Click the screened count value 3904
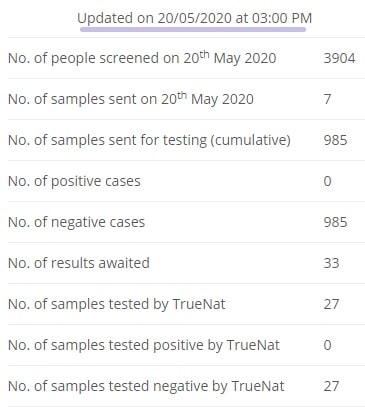365x415 pixels. click(x=339, y=58)
